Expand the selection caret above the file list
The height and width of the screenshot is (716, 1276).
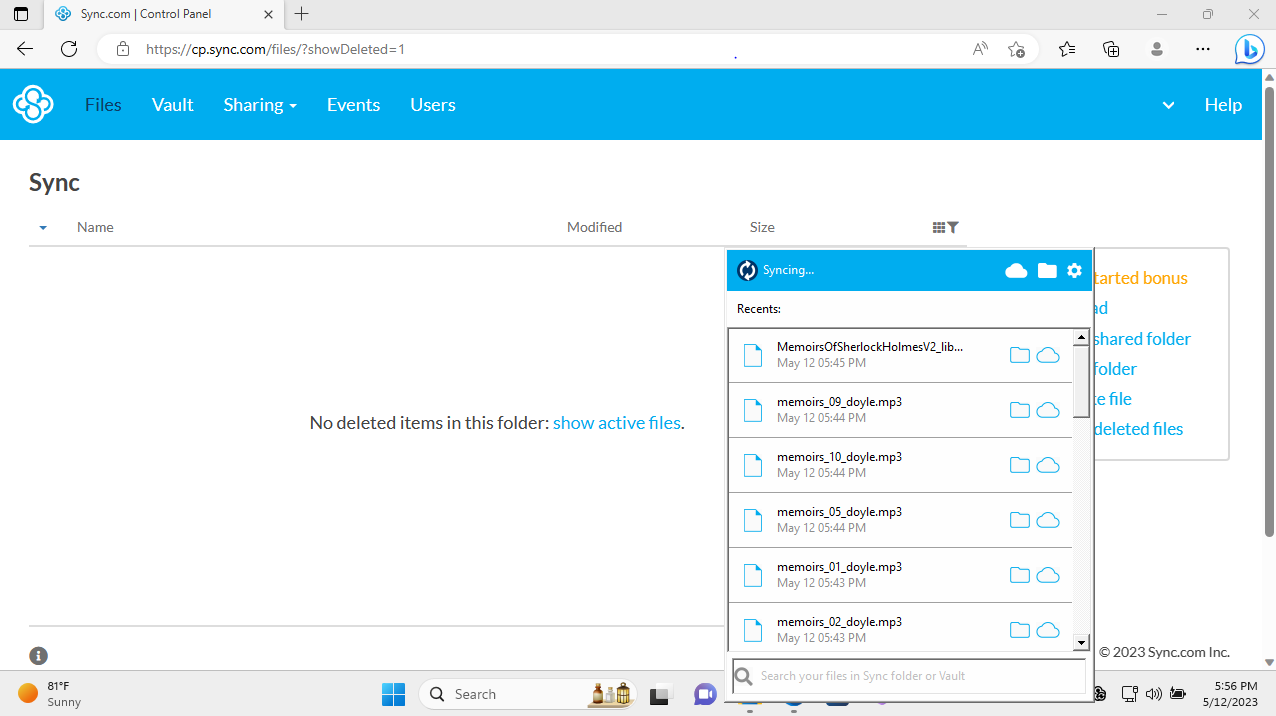[43, 227]
